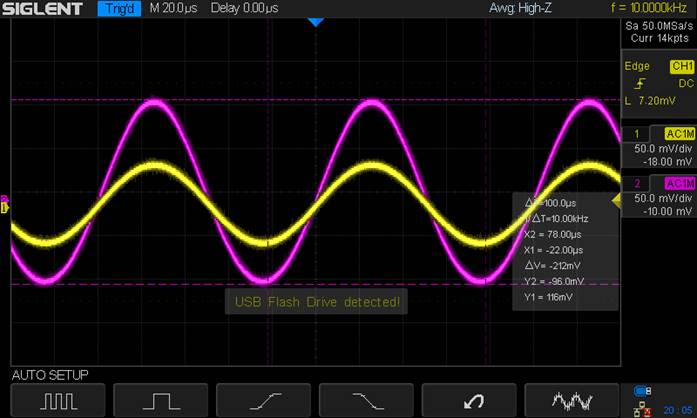Click the USB Flash Drive detected message
Screen dimensions: 697x418
click(x=316, y=302)
